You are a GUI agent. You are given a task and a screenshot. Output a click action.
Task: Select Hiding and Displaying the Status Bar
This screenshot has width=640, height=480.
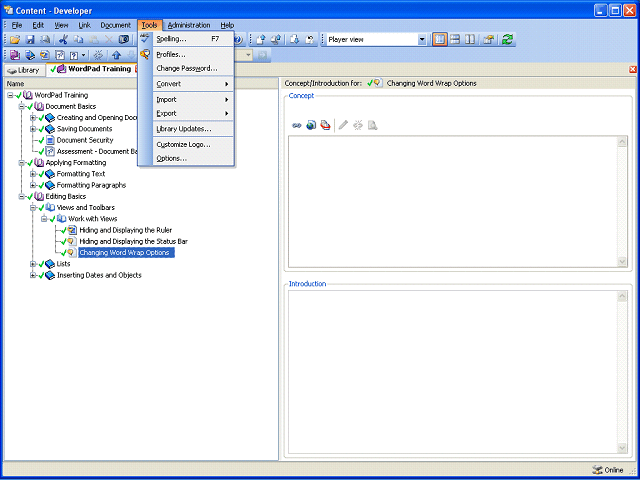[133, 242]
